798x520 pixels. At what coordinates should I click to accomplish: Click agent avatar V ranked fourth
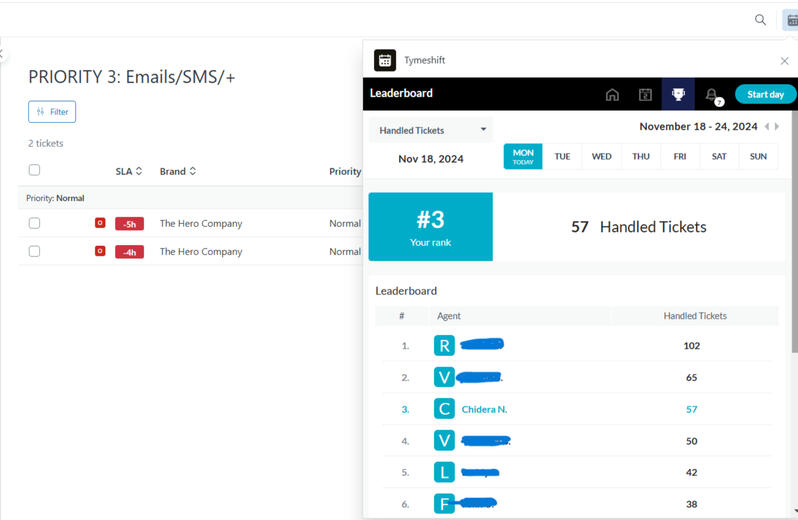coord(444,441)
